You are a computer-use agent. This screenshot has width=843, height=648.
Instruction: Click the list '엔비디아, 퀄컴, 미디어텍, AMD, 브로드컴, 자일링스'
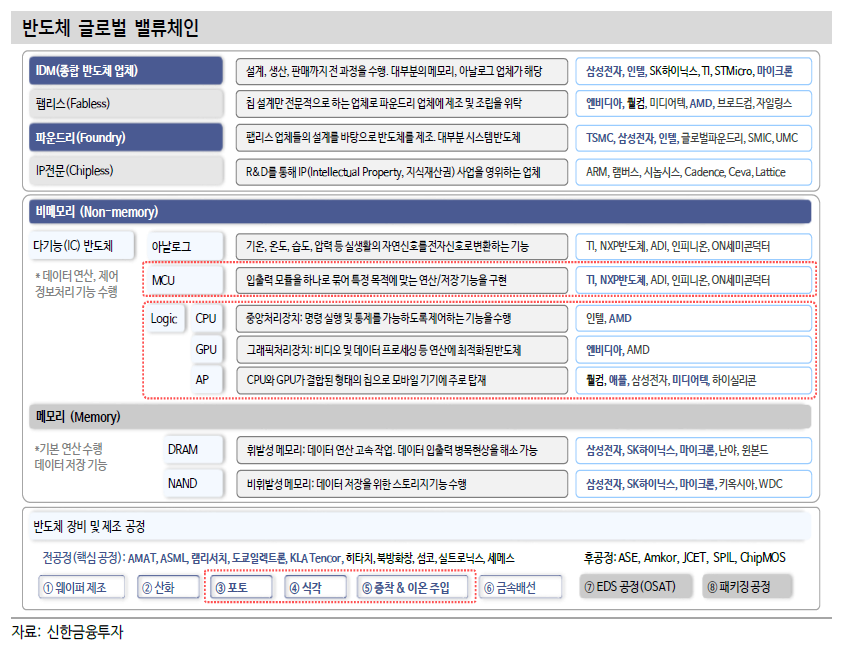(694, 104)
